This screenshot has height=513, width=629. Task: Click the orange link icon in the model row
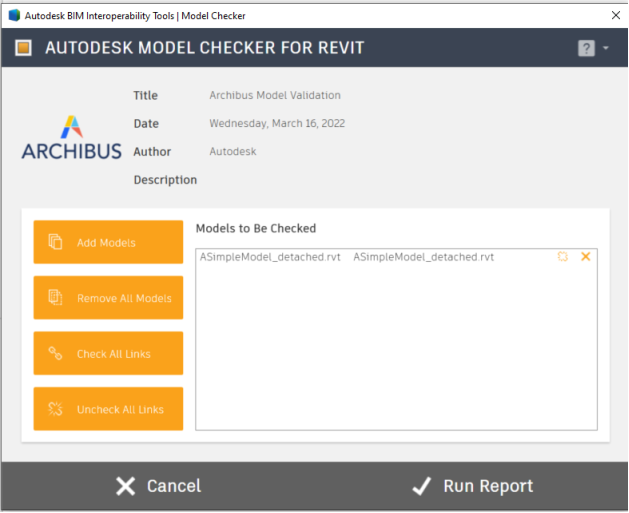pyautogui.click(x=563, y=257)
